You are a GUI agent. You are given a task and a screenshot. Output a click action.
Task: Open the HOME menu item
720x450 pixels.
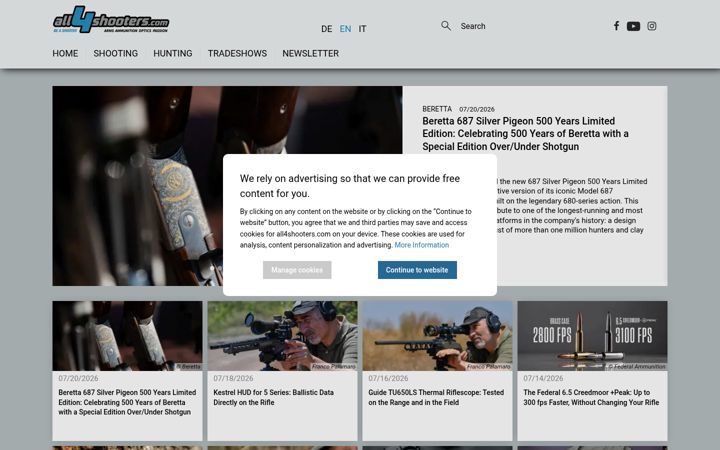pyautogui.click(x=65, y=53)
